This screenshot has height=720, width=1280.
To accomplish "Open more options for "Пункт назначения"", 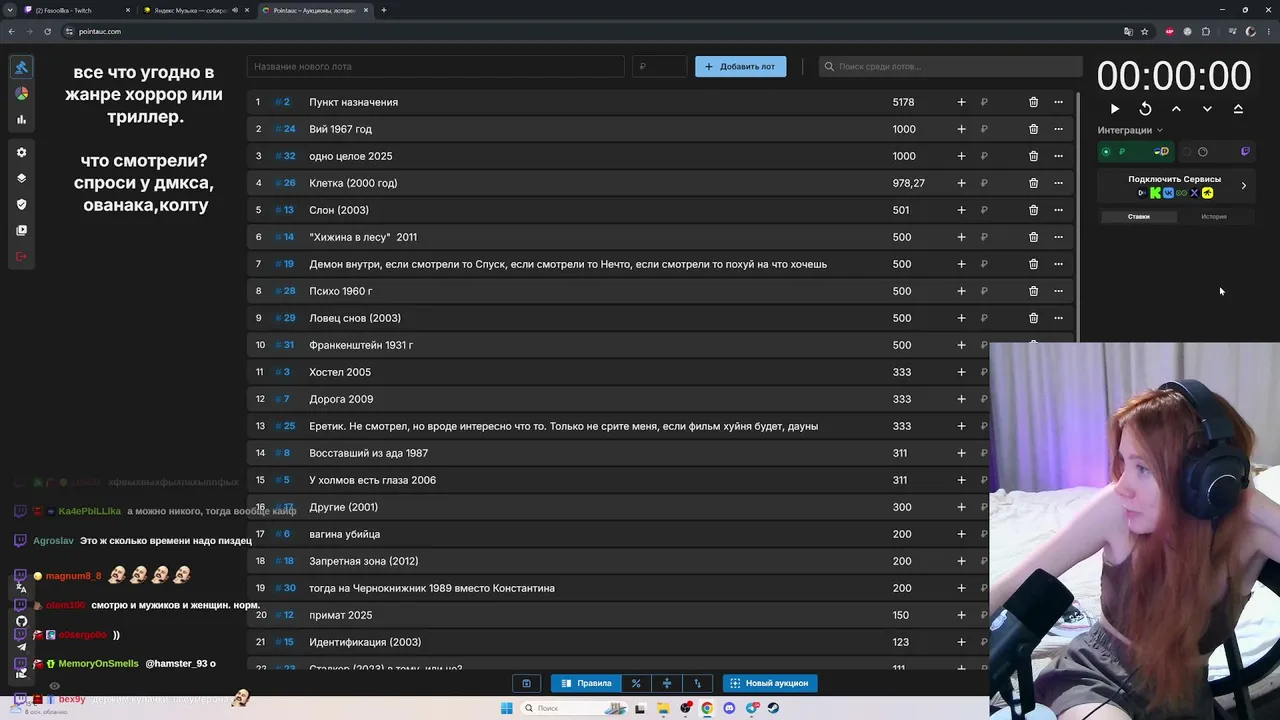I will [x=1058, y=102].
